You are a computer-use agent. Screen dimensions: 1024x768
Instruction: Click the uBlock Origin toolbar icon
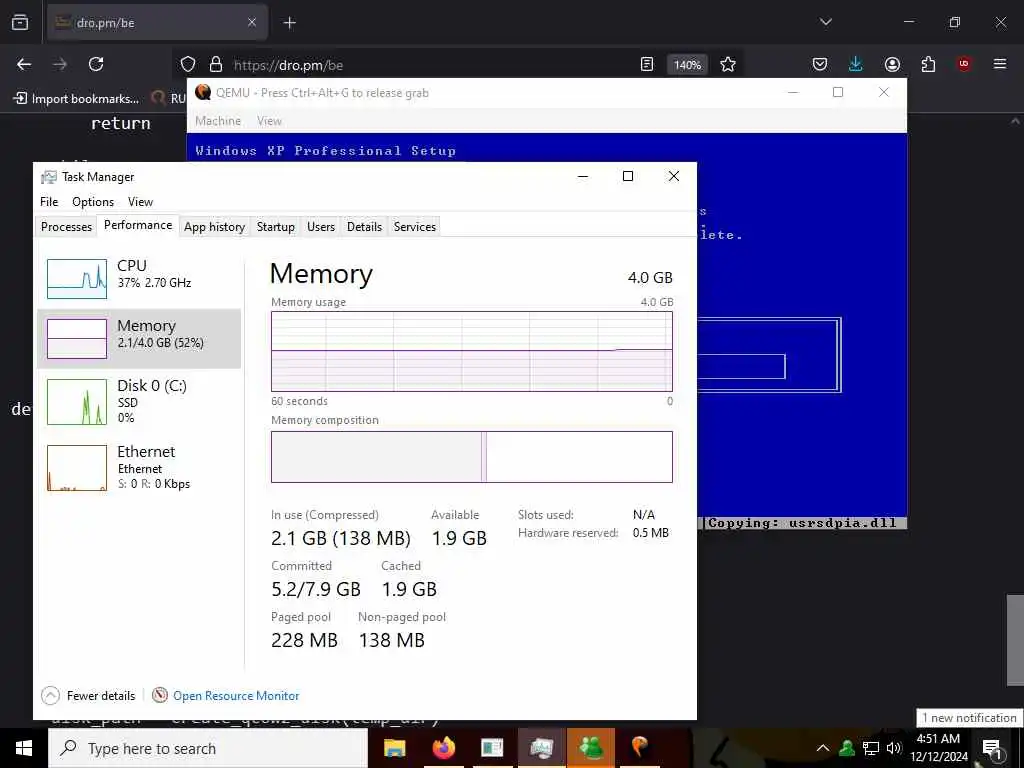point(964,64)
